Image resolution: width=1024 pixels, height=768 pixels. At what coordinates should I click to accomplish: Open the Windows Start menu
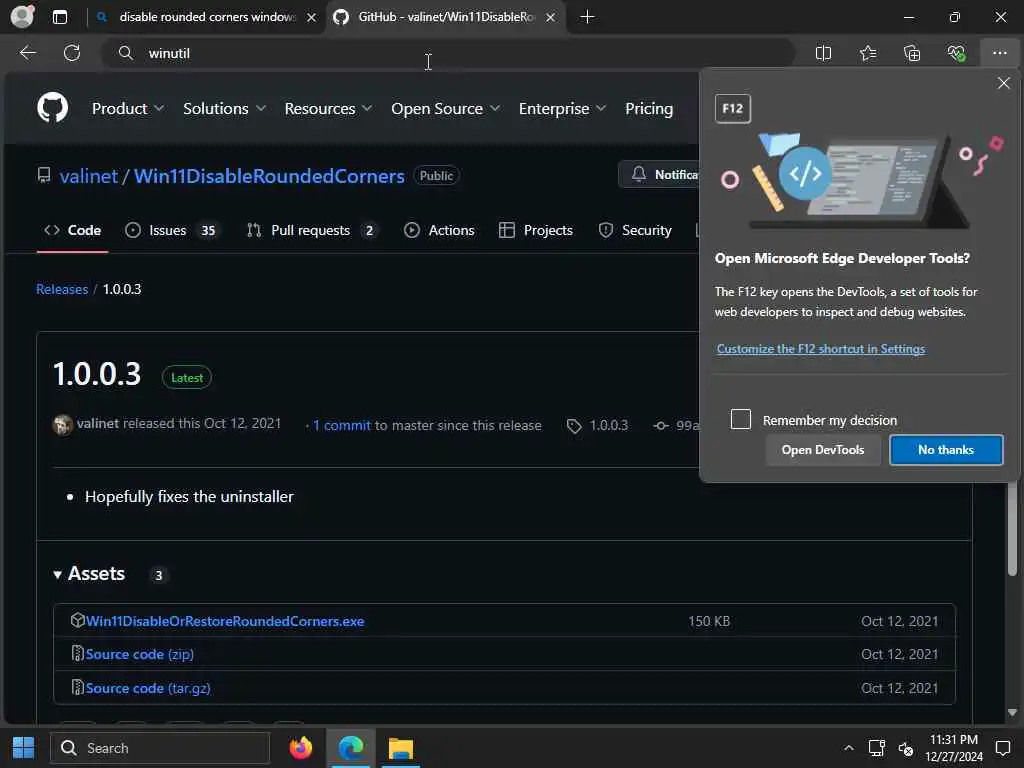click(24, 748)
